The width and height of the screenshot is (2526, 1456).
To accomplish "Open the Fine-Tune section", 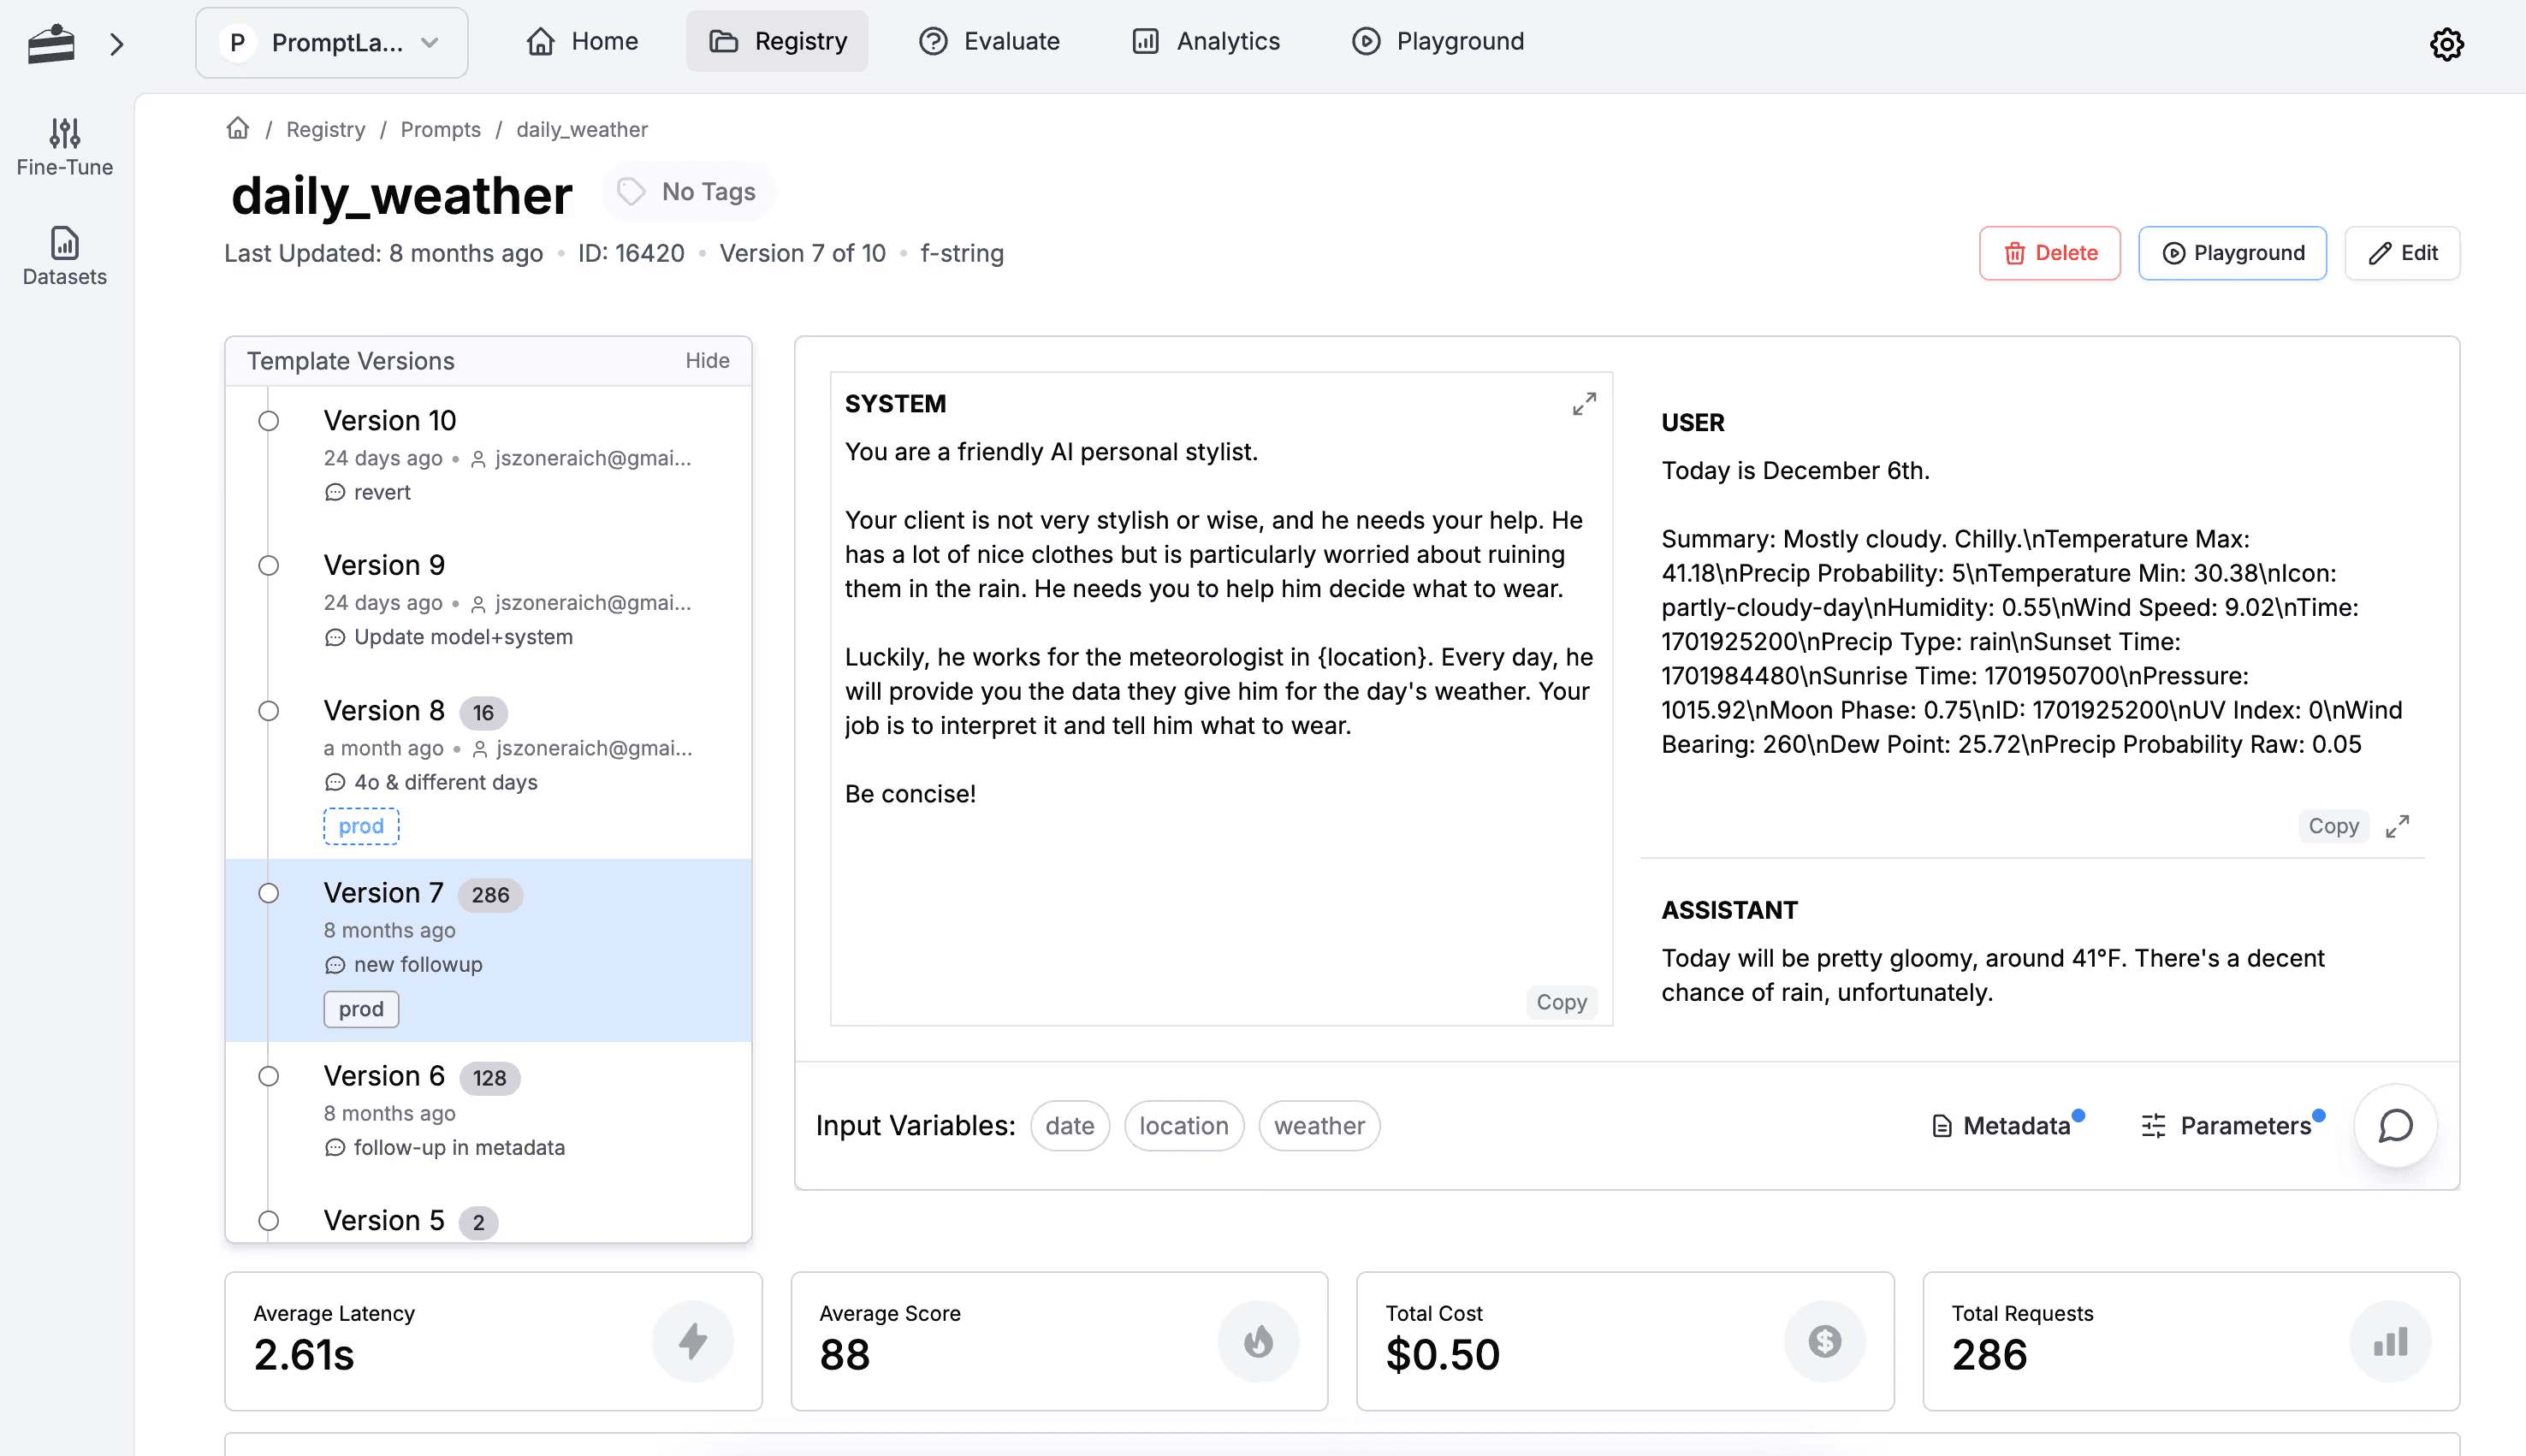I will tap(63, 148).
